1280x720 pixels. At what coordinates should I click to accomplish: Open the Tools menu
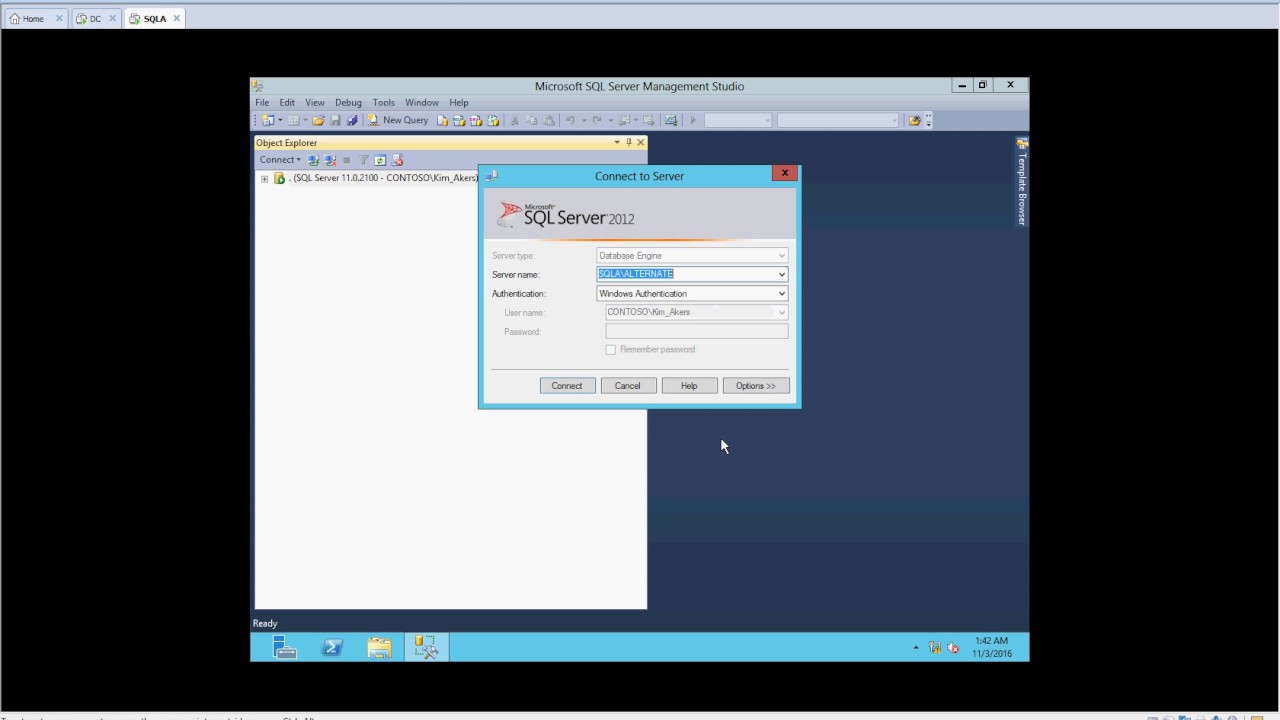pyautogui.click(x=384, y=102)
